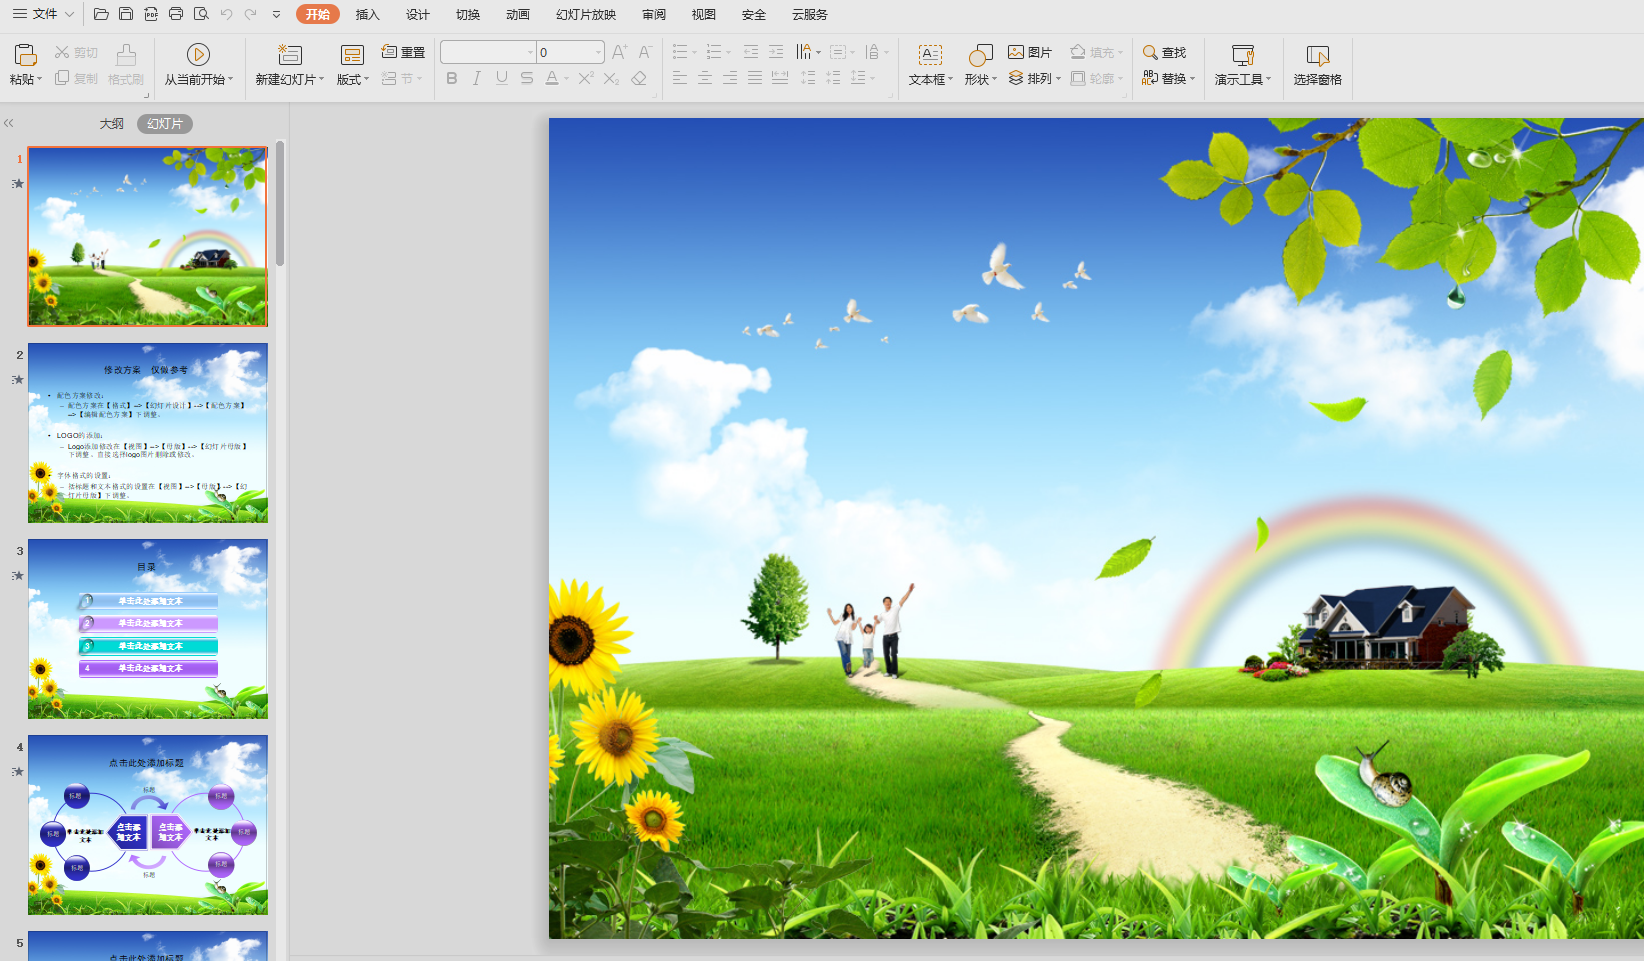Screen dimensions: 1644x961
Task: Open the Security (安全) tab
Action: [x=754, y=14]
